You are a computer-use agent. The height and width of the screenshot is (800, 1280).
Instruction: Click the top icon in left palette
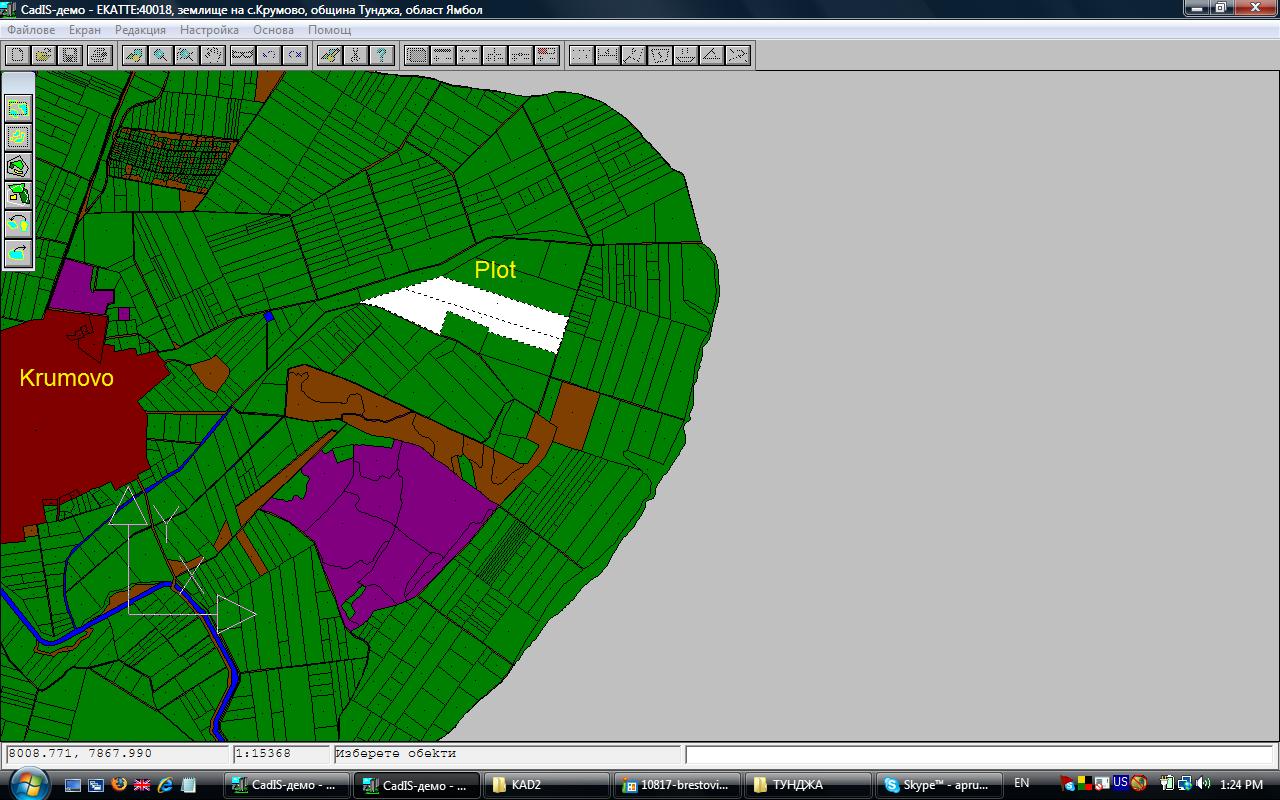tap(18, 108)
